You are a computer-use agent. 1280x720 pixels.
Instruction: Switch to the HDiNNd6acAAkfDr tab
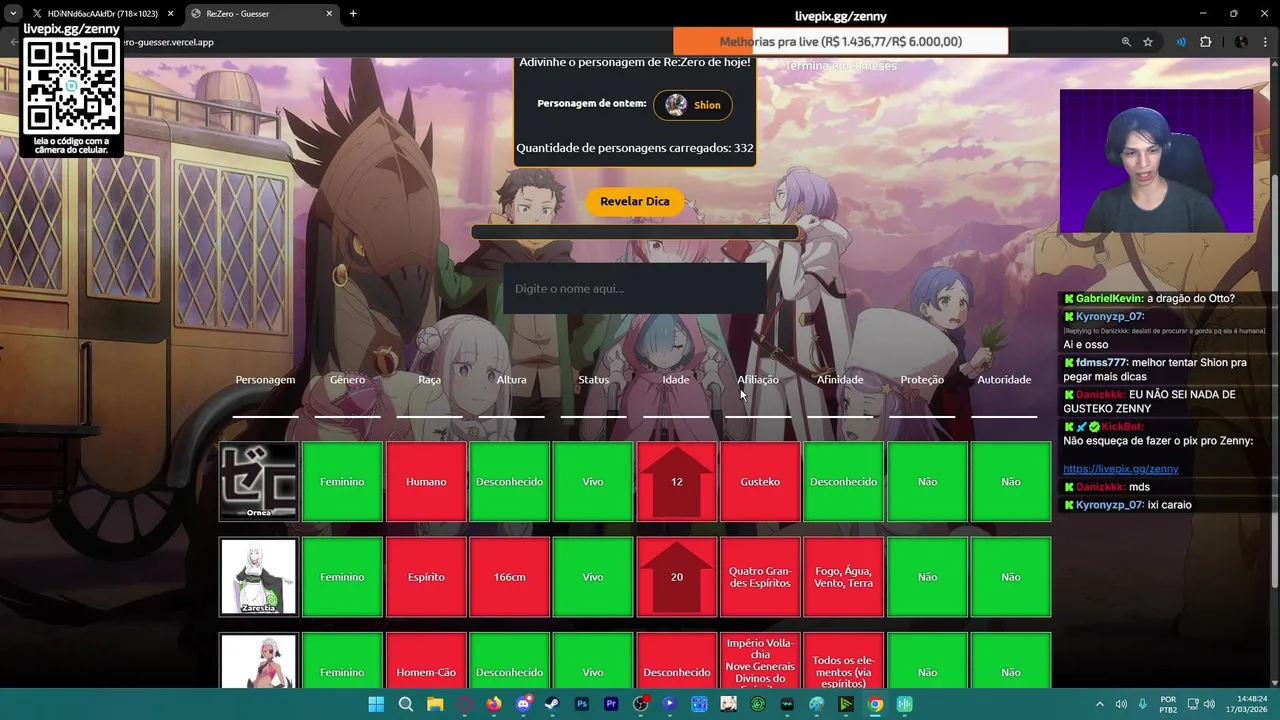103,14
